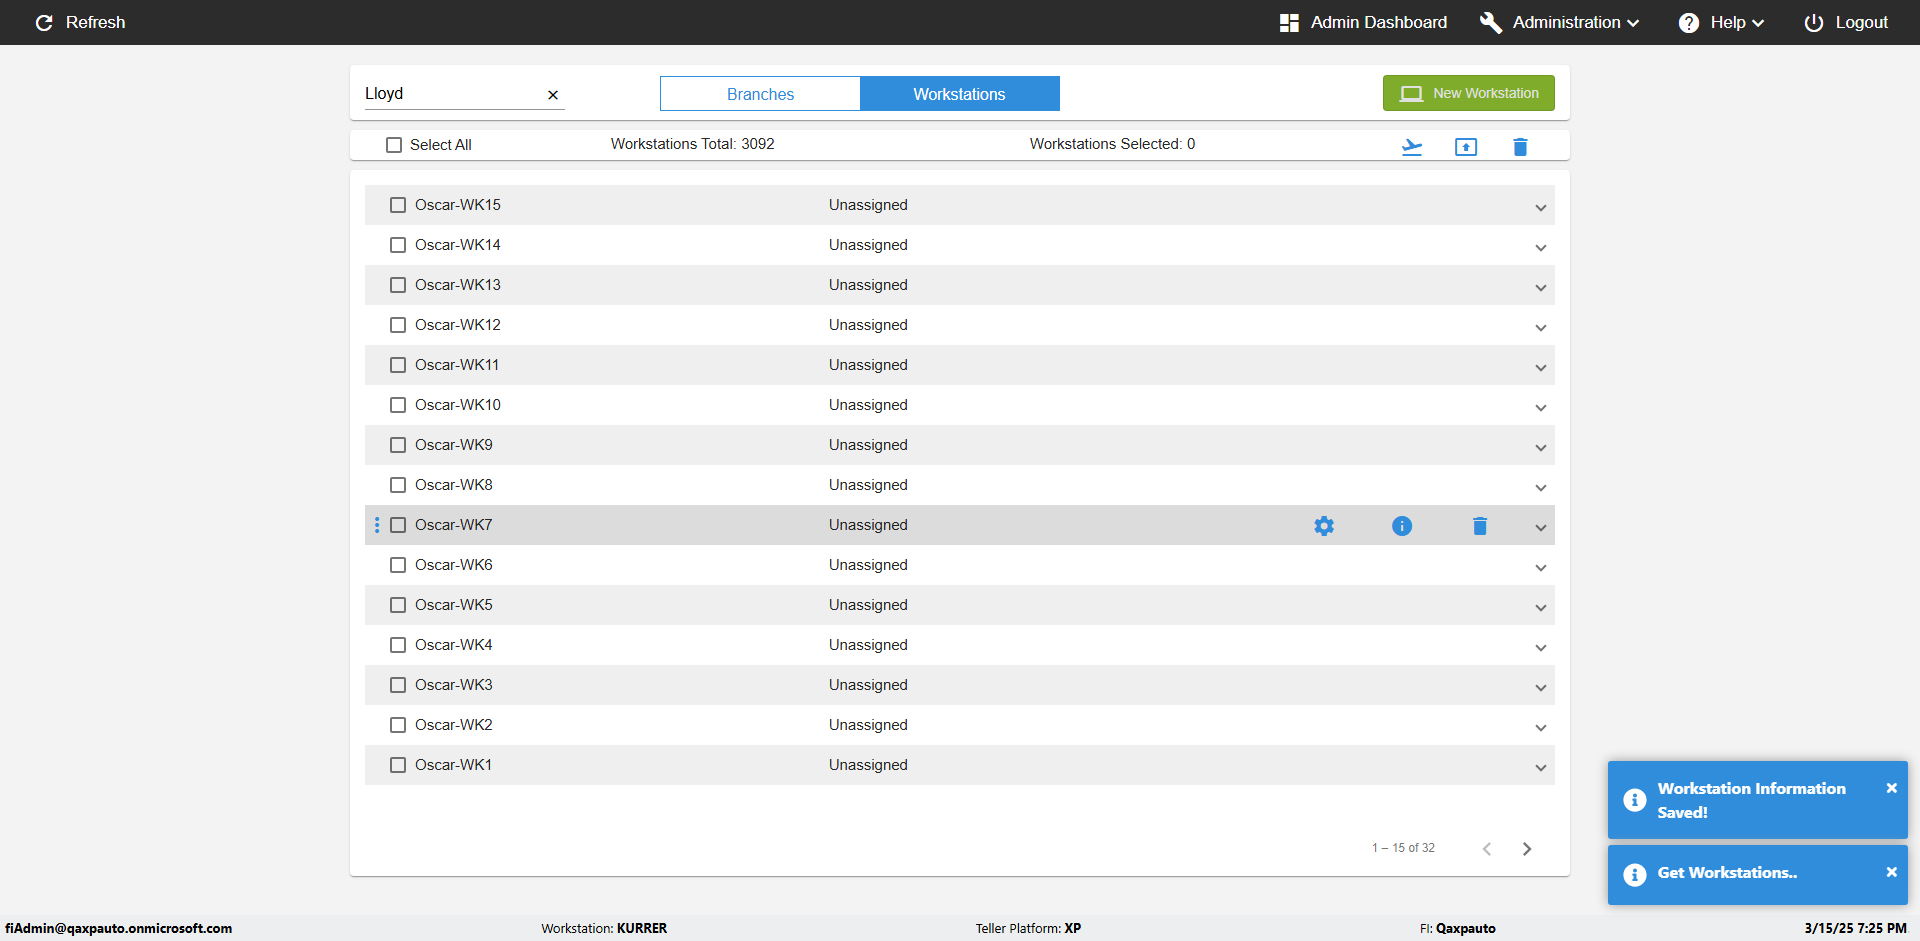Click the Refresh button label

[95, 22]
